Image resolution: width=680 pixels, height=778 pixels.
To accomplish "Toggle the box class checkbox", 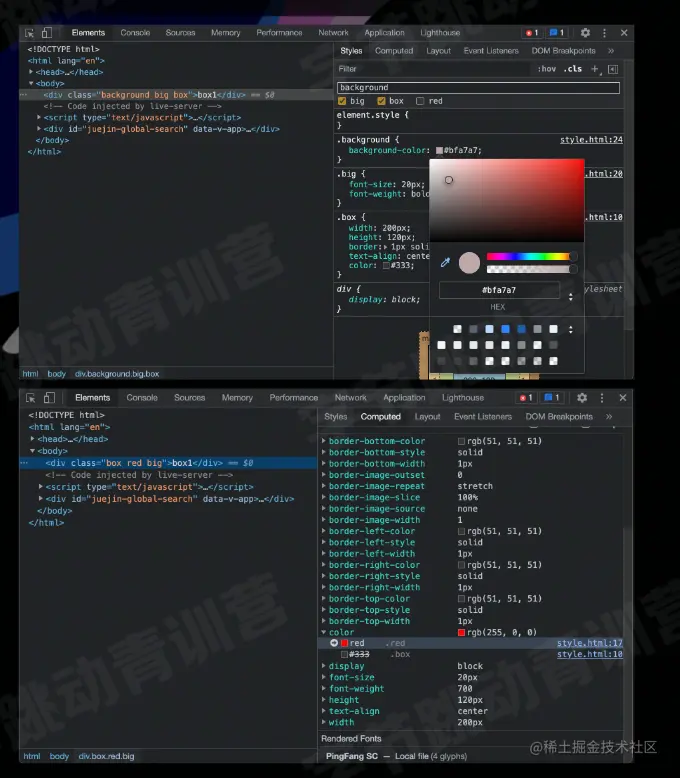I will click(x=381, y=101).
